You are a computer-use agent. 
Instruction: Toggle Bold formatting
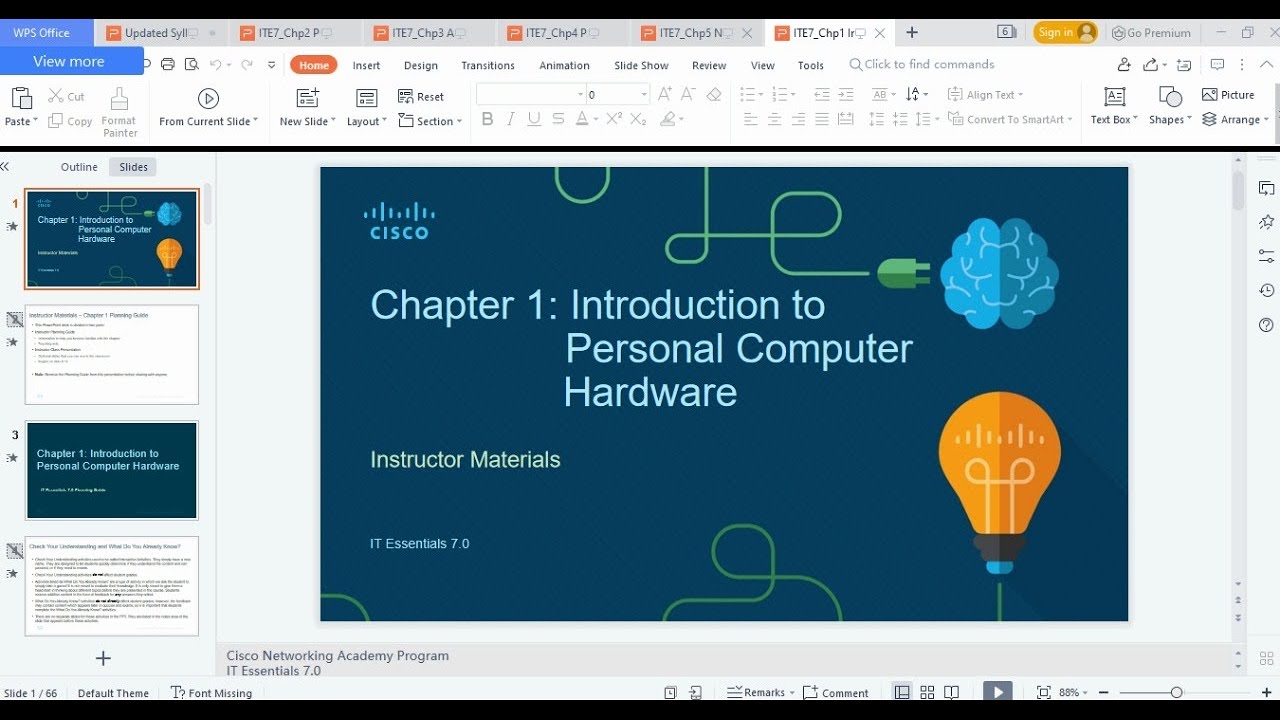[x=487, y=119]
